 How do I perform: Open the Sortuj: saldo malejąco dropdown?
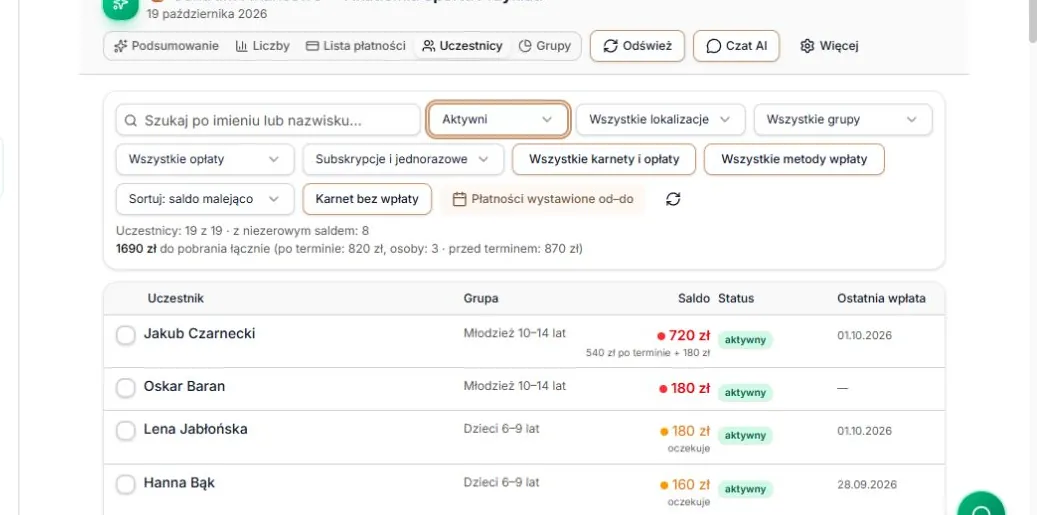tap(205, 199)
